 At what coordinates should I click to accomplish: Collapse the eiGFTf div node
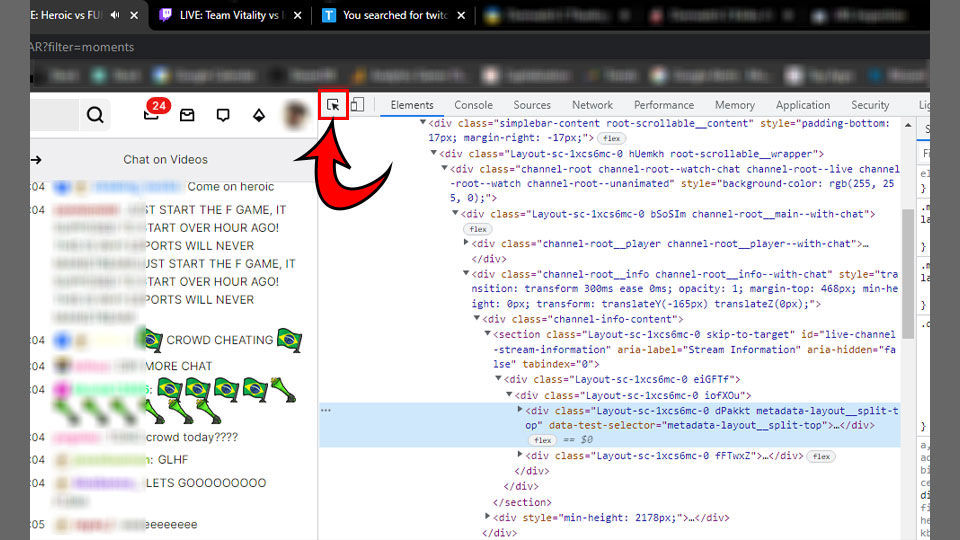point(498,378)
